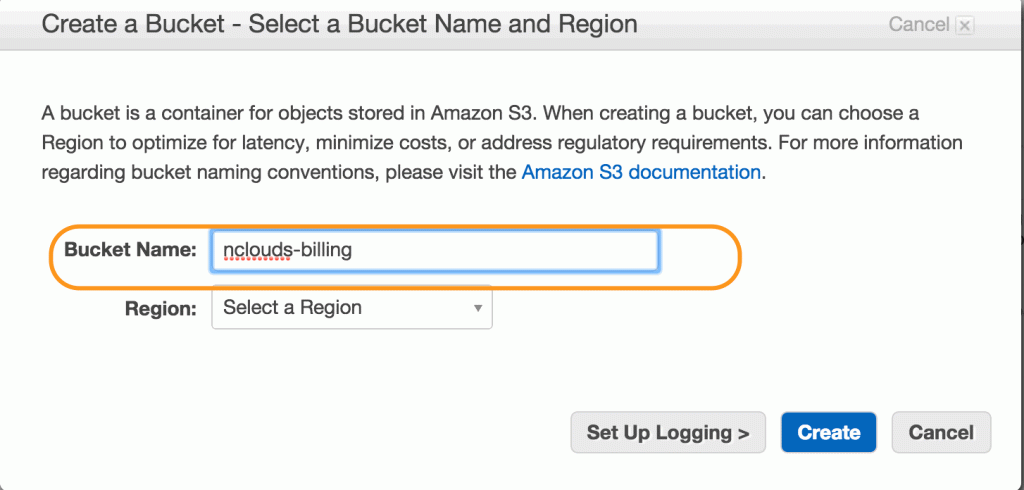Focus the Bucket Name text field
This screenshot has width=1024, height=490.
[434, 250]
